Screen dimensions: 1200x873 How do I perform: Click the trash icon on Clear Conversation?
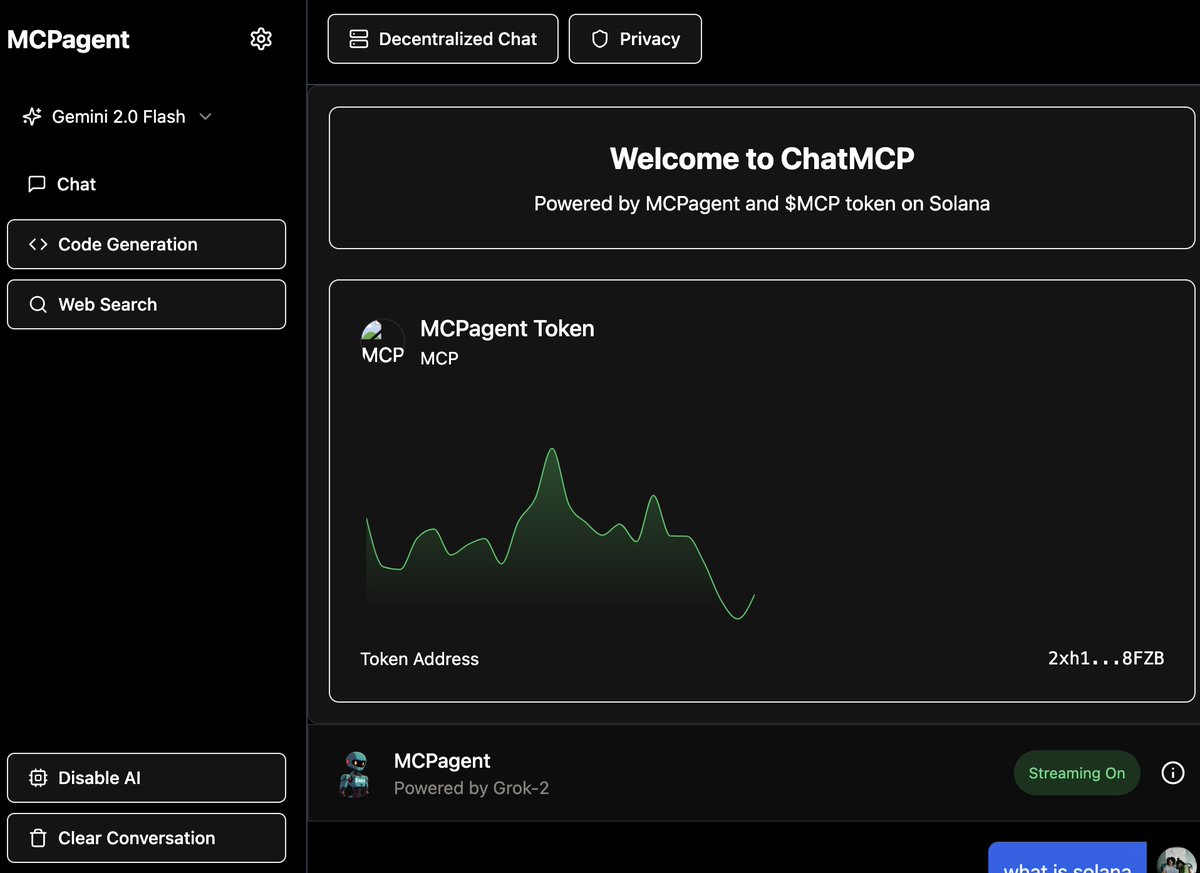[x=36, y=838]
